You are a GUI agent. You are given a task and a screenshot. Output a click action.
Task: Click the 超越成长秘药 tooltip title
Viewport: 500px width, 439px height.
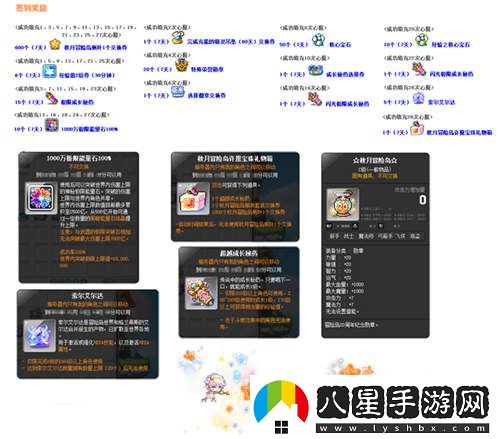pos(239,253)
